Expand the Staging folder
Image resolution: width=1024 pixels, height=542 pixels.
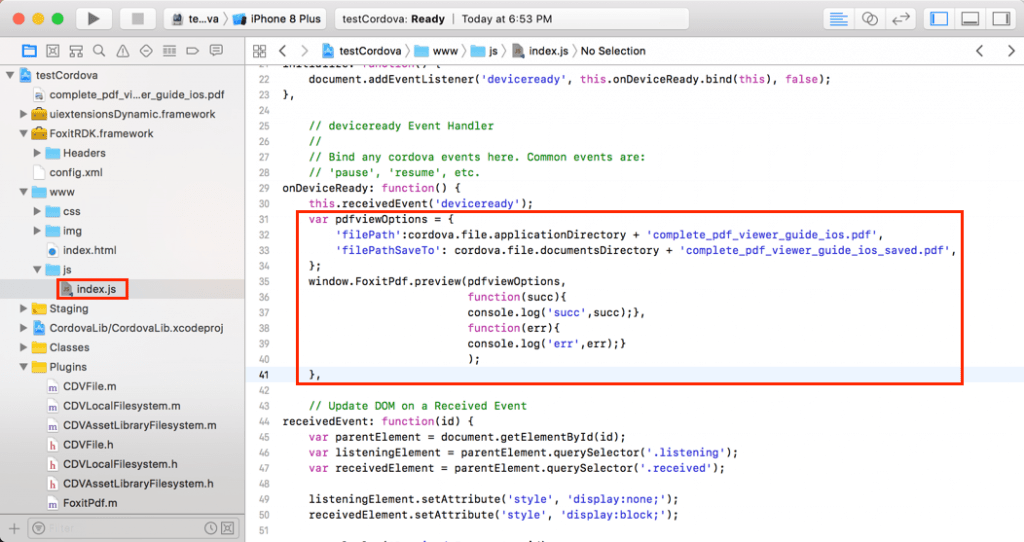coord(24,308)
